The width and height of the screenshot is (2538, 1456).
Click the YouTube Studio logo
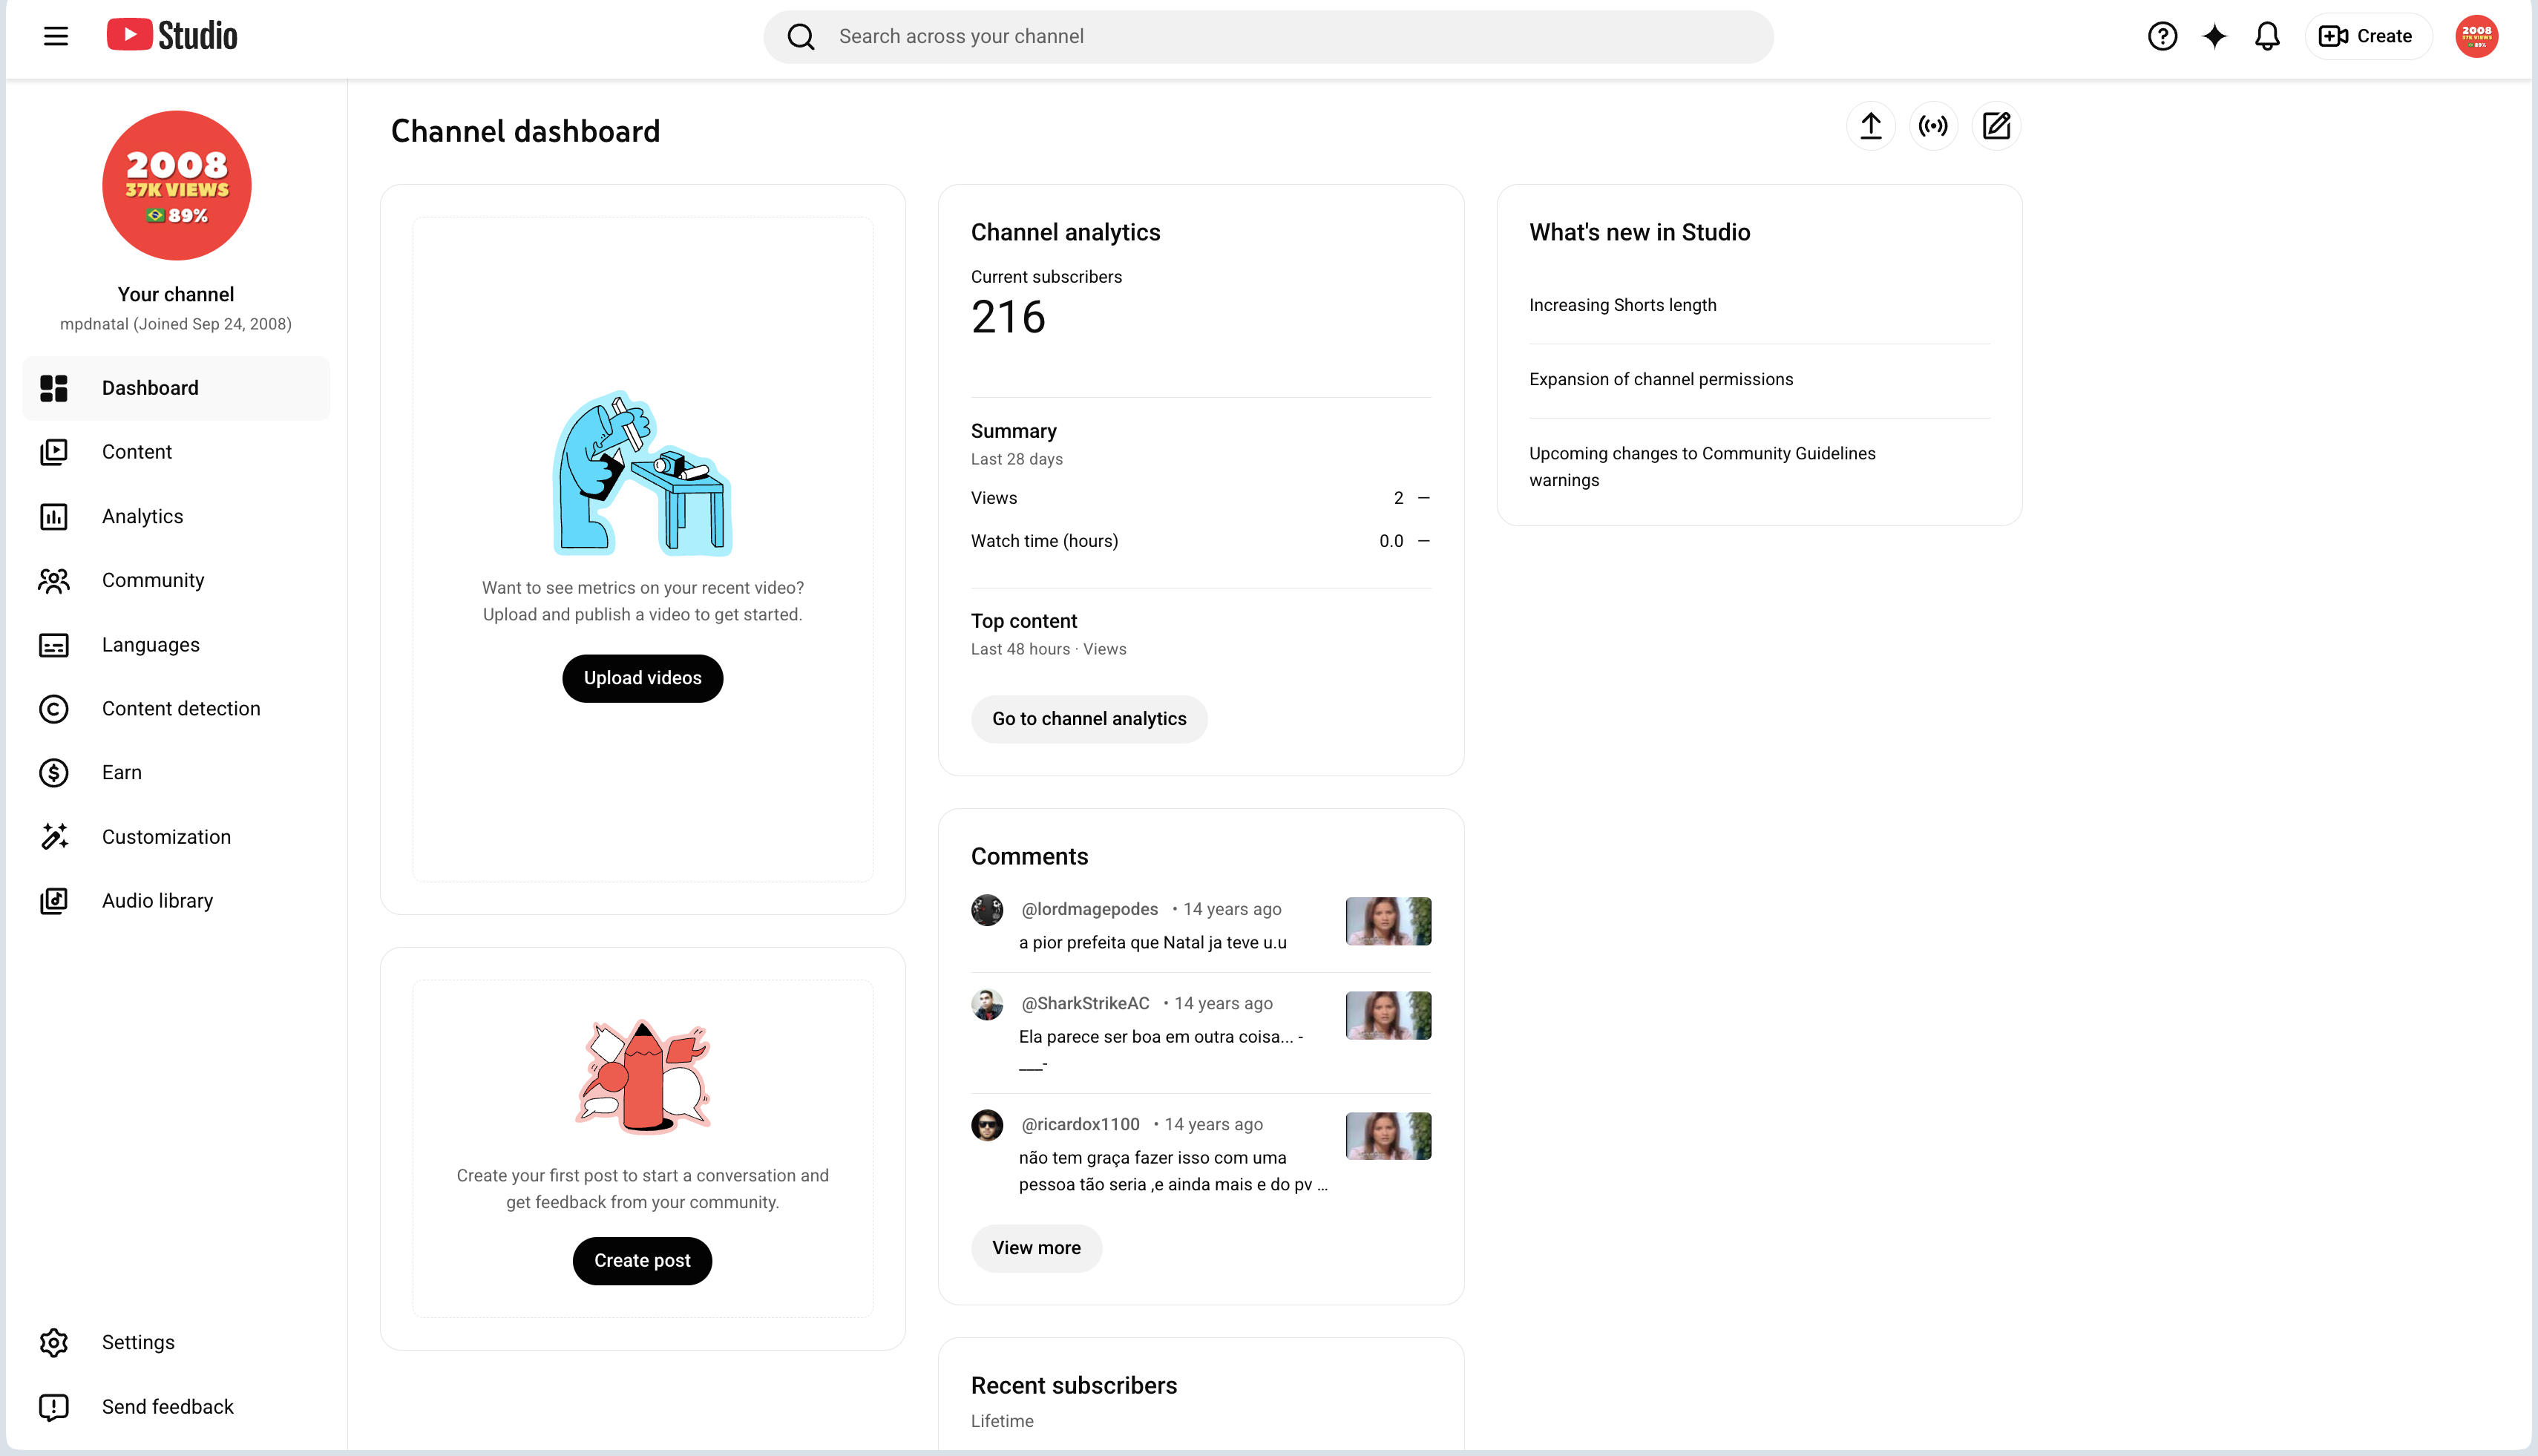[172, 36]
